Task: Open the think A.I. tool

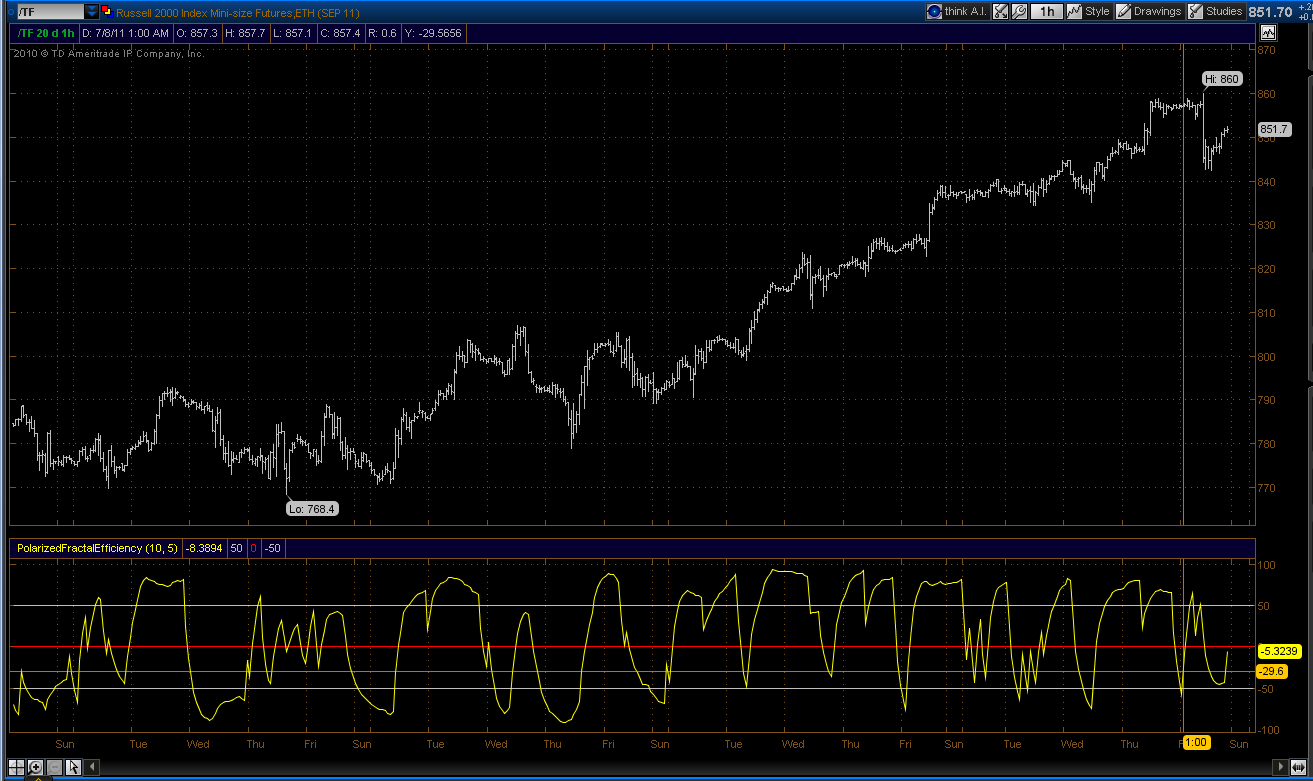Action: pyautogui.click(x=956, y=11)
